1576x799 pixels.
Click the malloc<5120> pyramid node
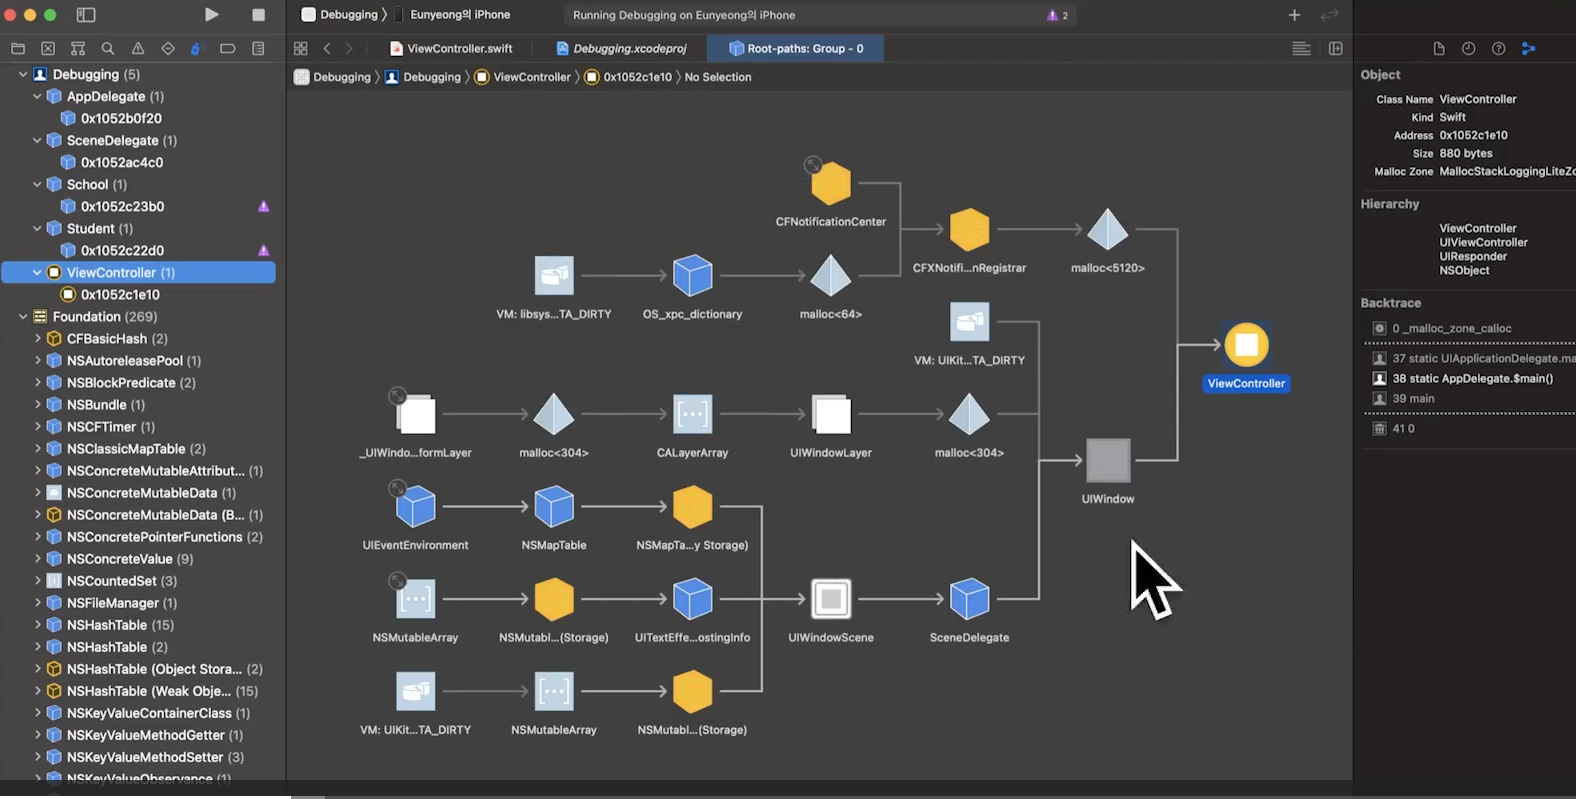coord(1108,230)
